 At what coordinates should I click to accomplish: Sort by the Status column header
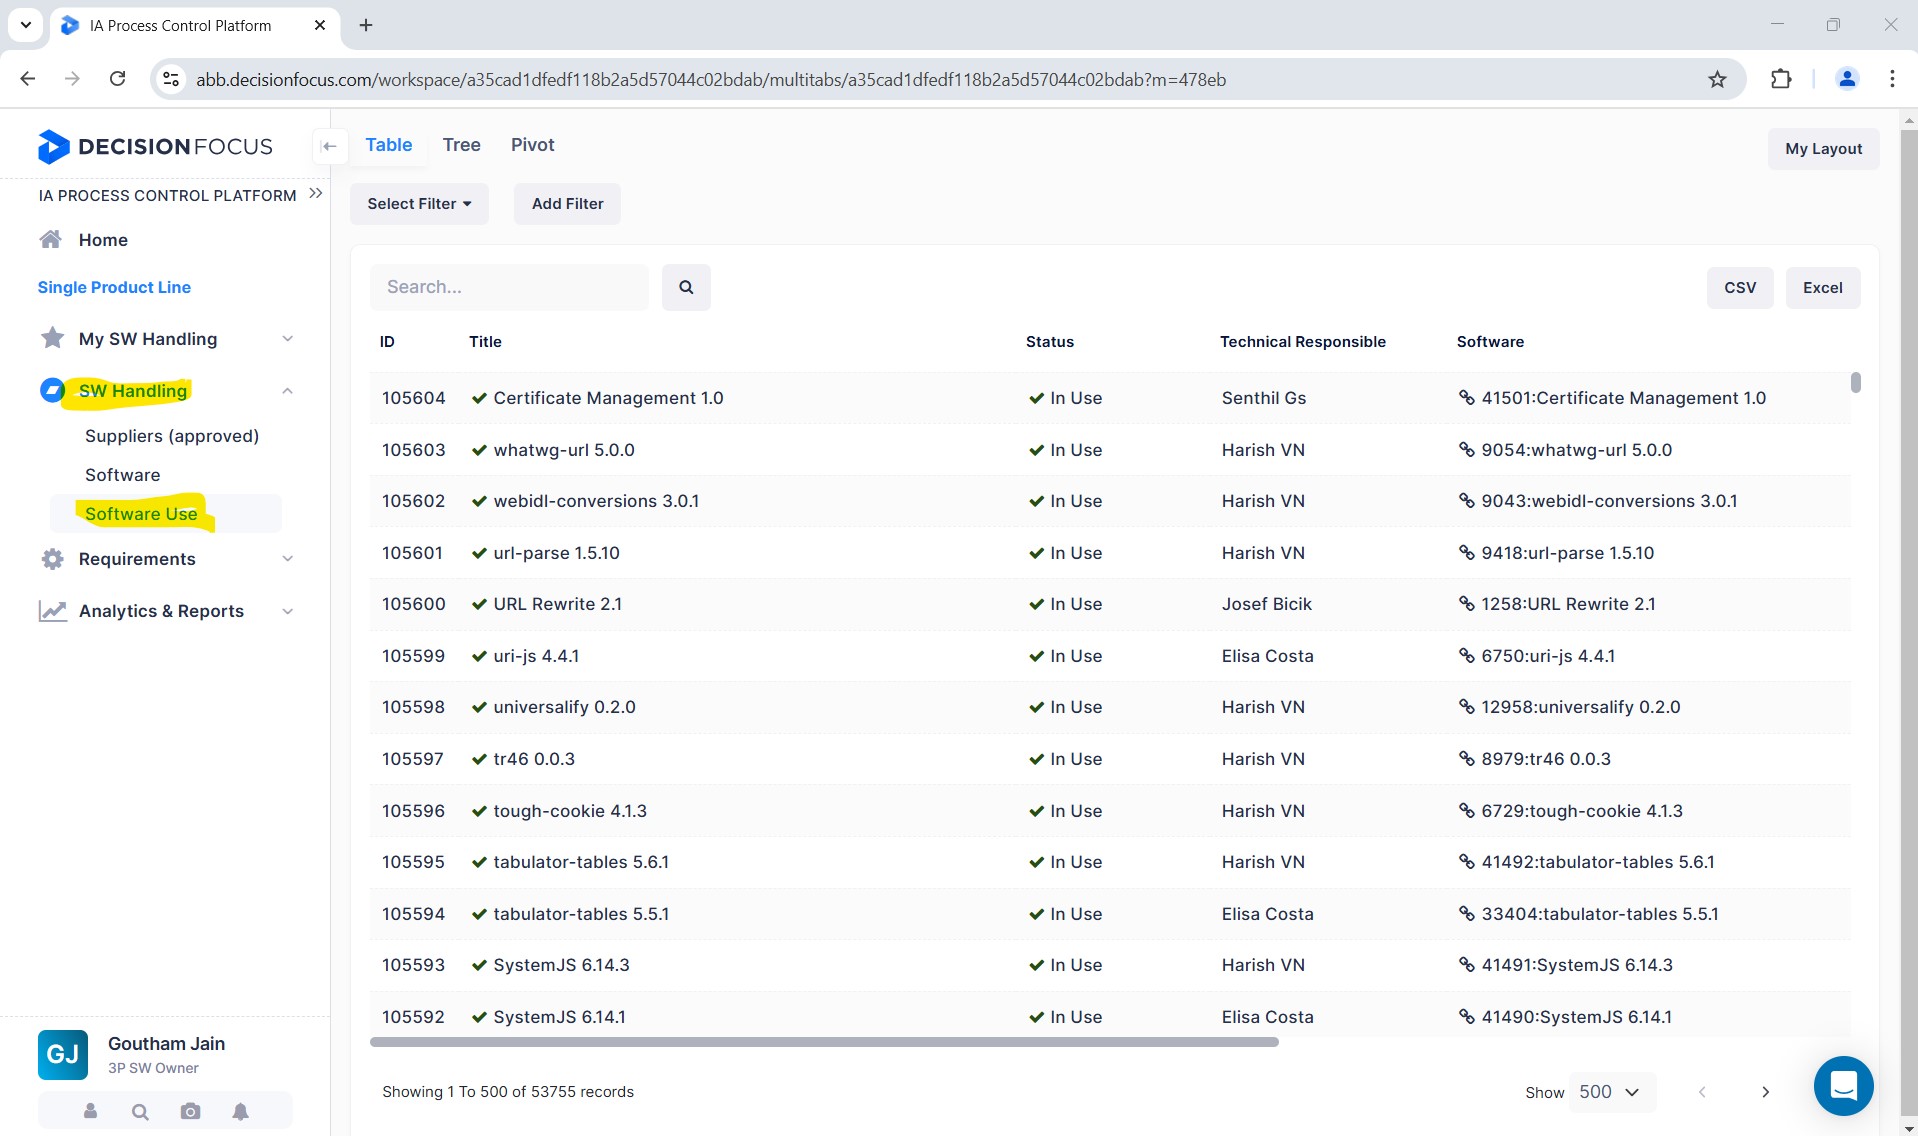tap(1049, 342)
